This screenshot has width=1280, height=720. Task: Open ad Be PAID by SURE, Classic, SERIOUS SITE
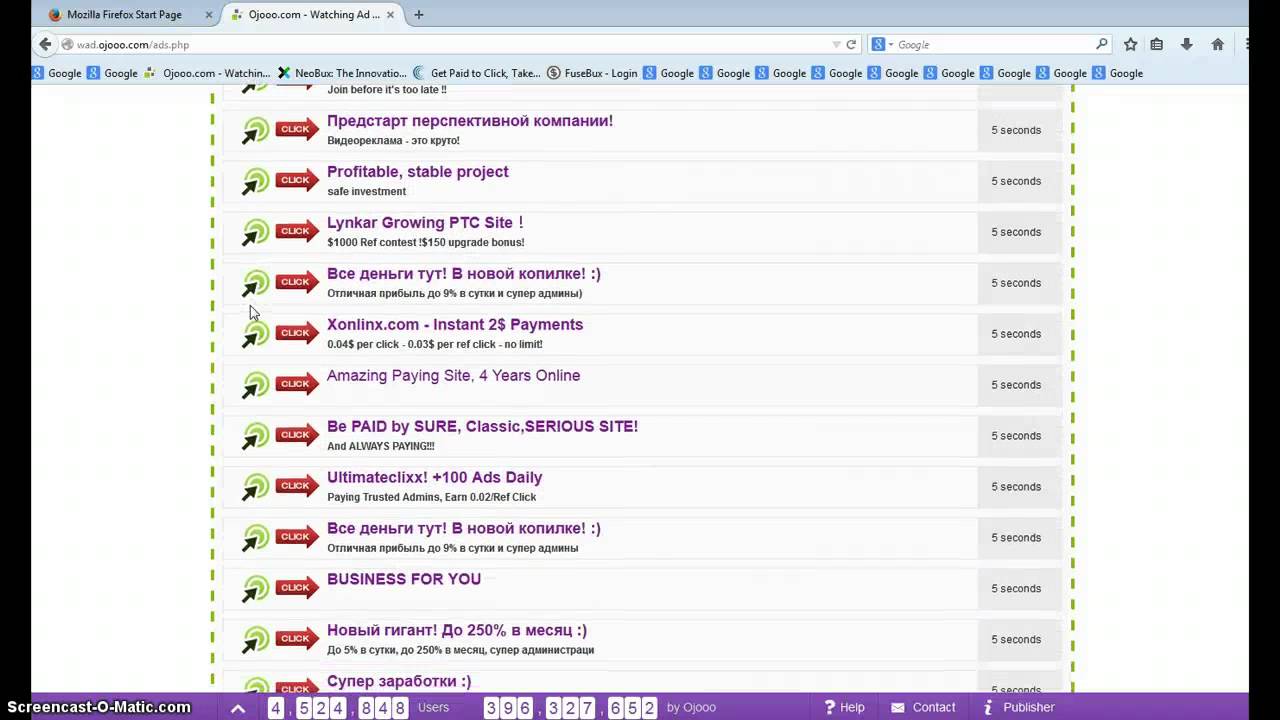click(482, 427)
